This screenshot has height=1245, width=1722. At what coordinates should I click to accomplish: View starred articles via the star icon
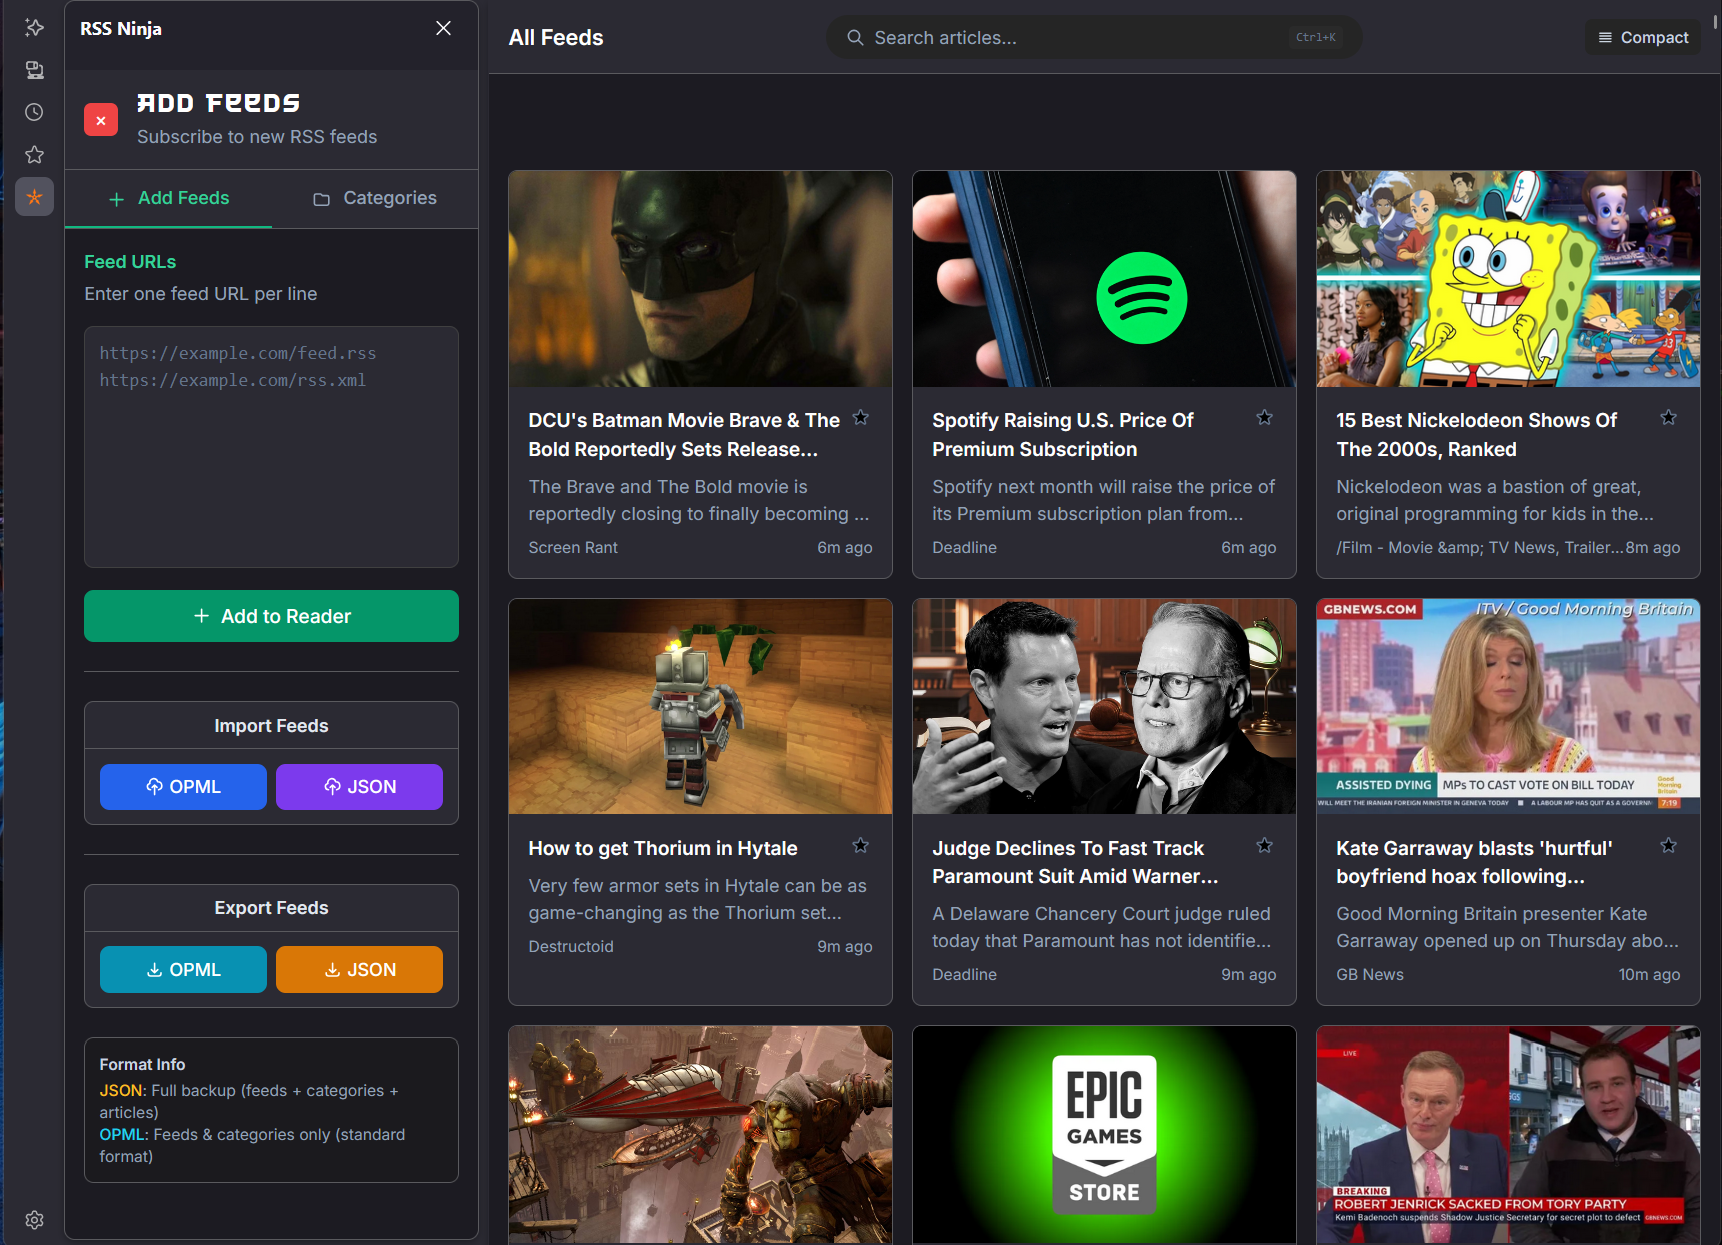point(34,155)
